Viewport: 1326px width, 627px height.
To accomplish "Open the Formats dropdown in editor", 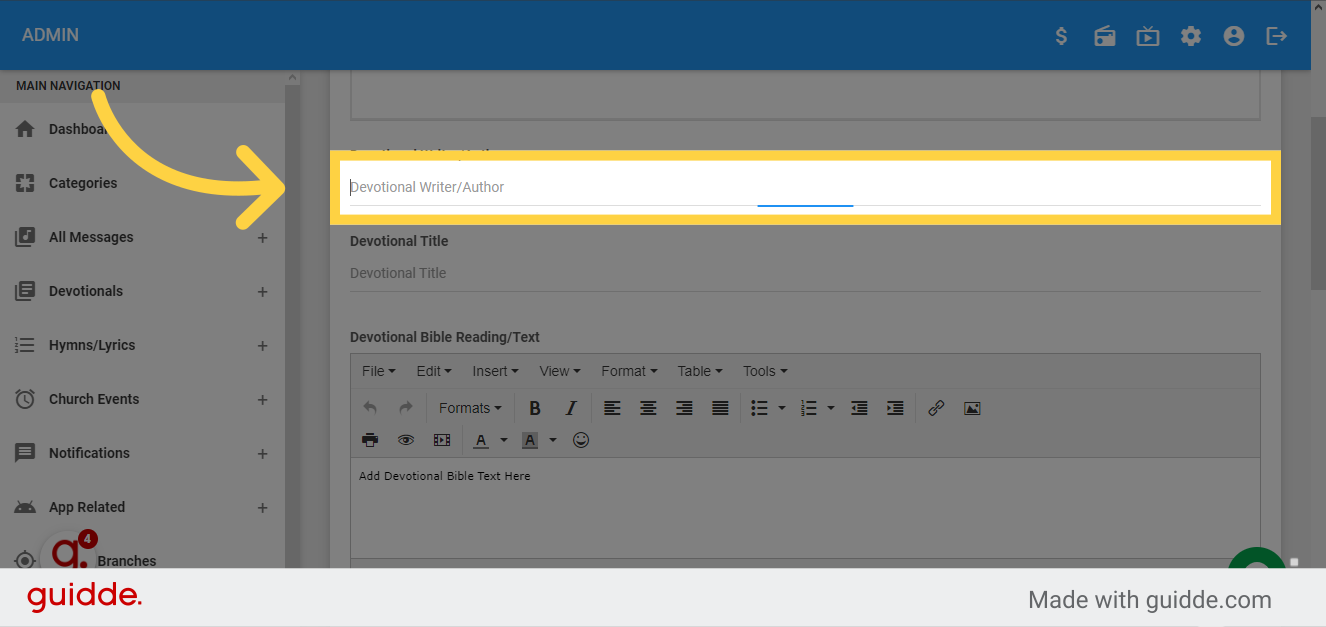I will point(470,408).
